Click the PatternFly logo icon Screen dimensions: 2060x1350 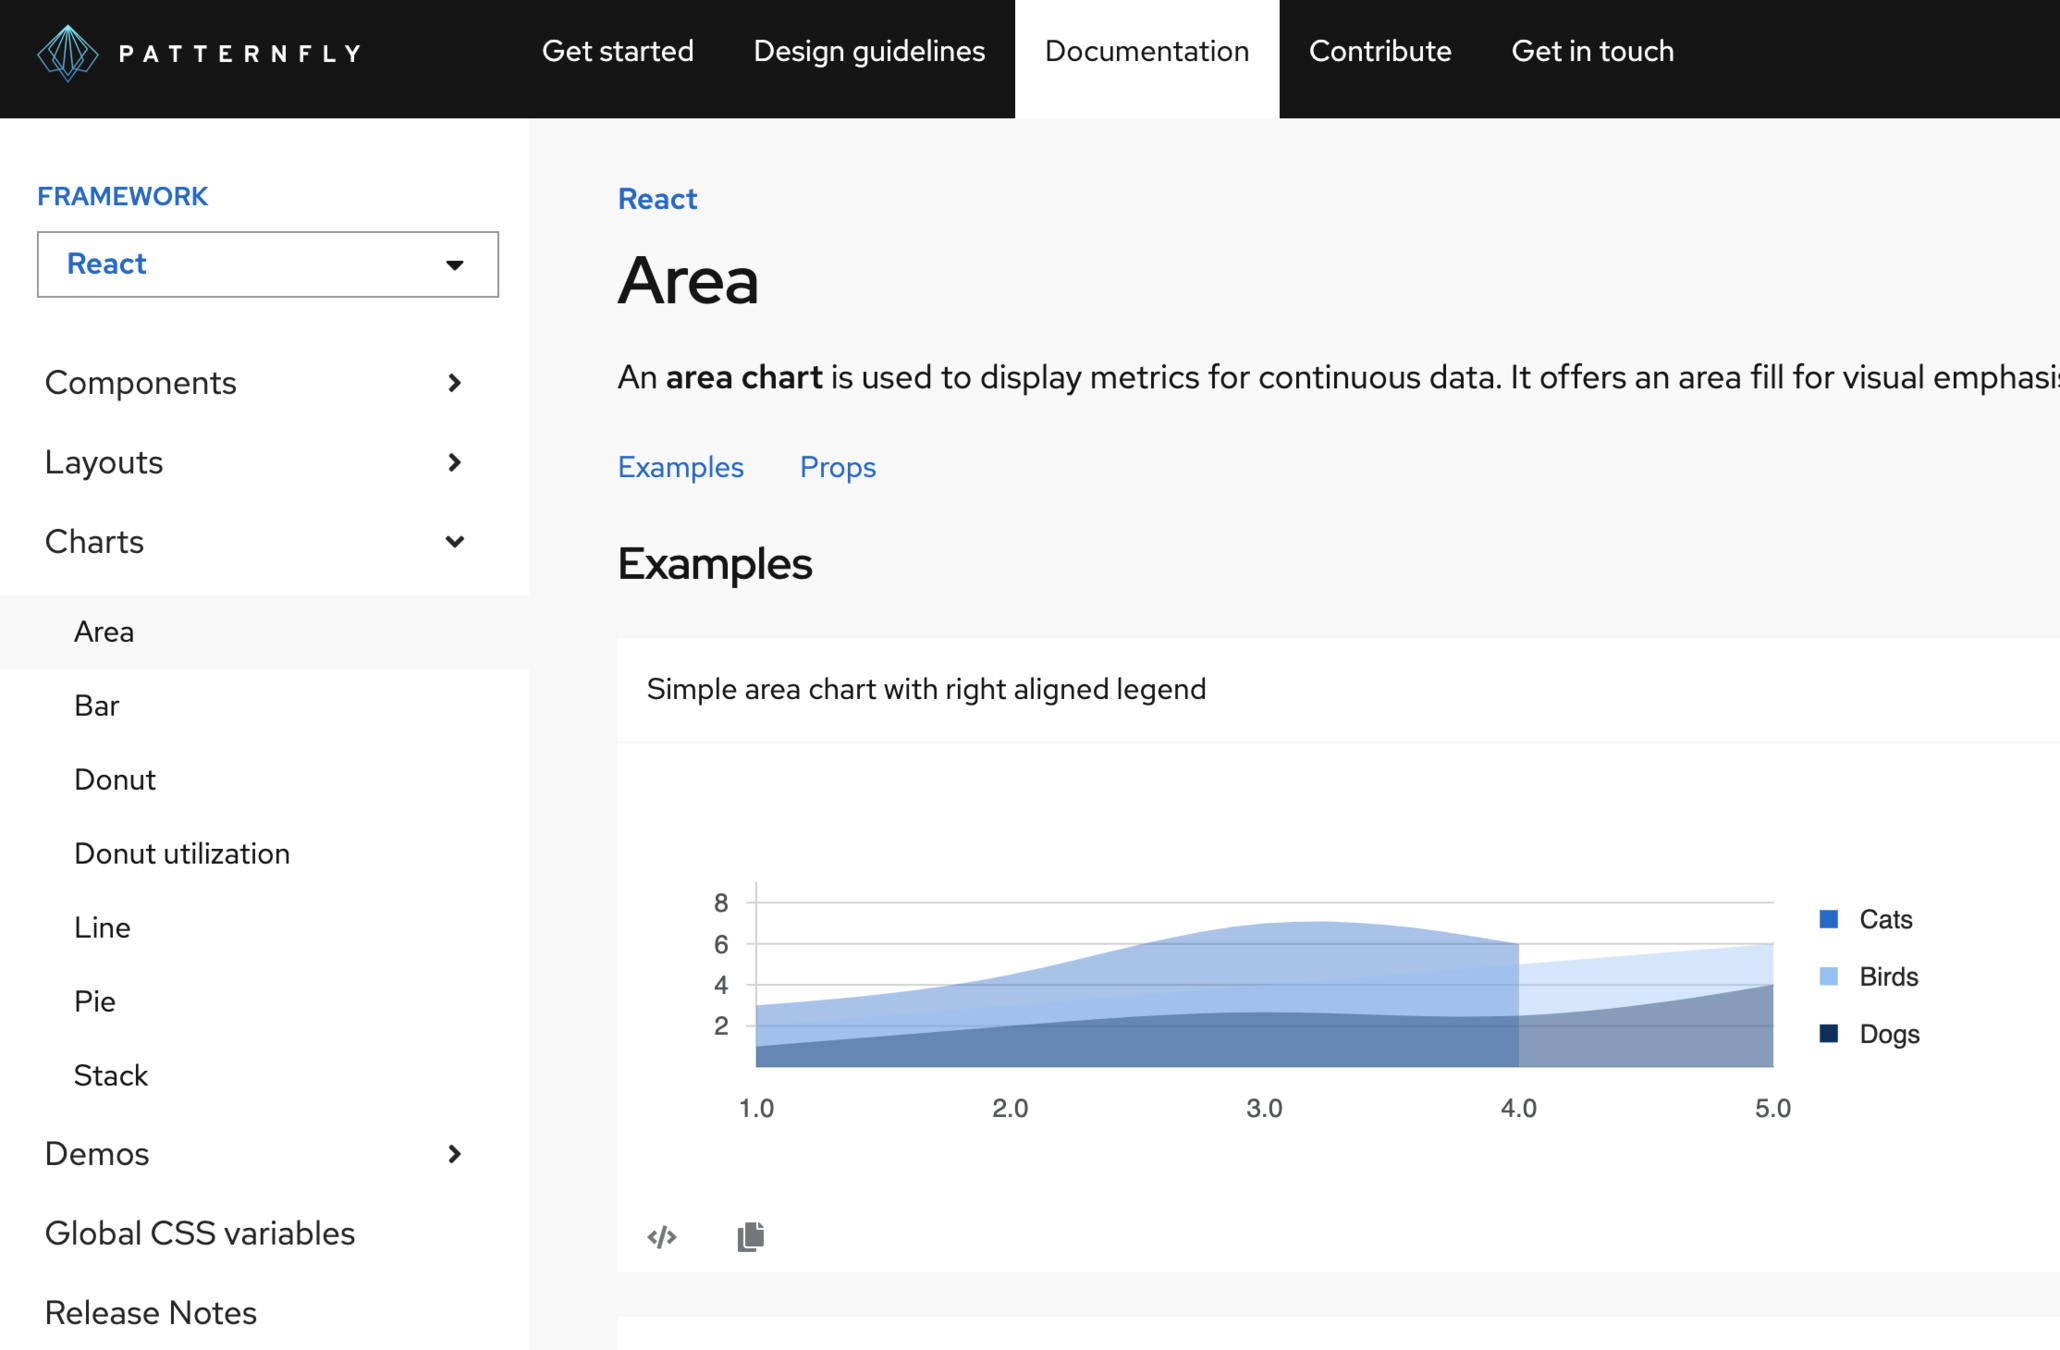click(67, 52)
